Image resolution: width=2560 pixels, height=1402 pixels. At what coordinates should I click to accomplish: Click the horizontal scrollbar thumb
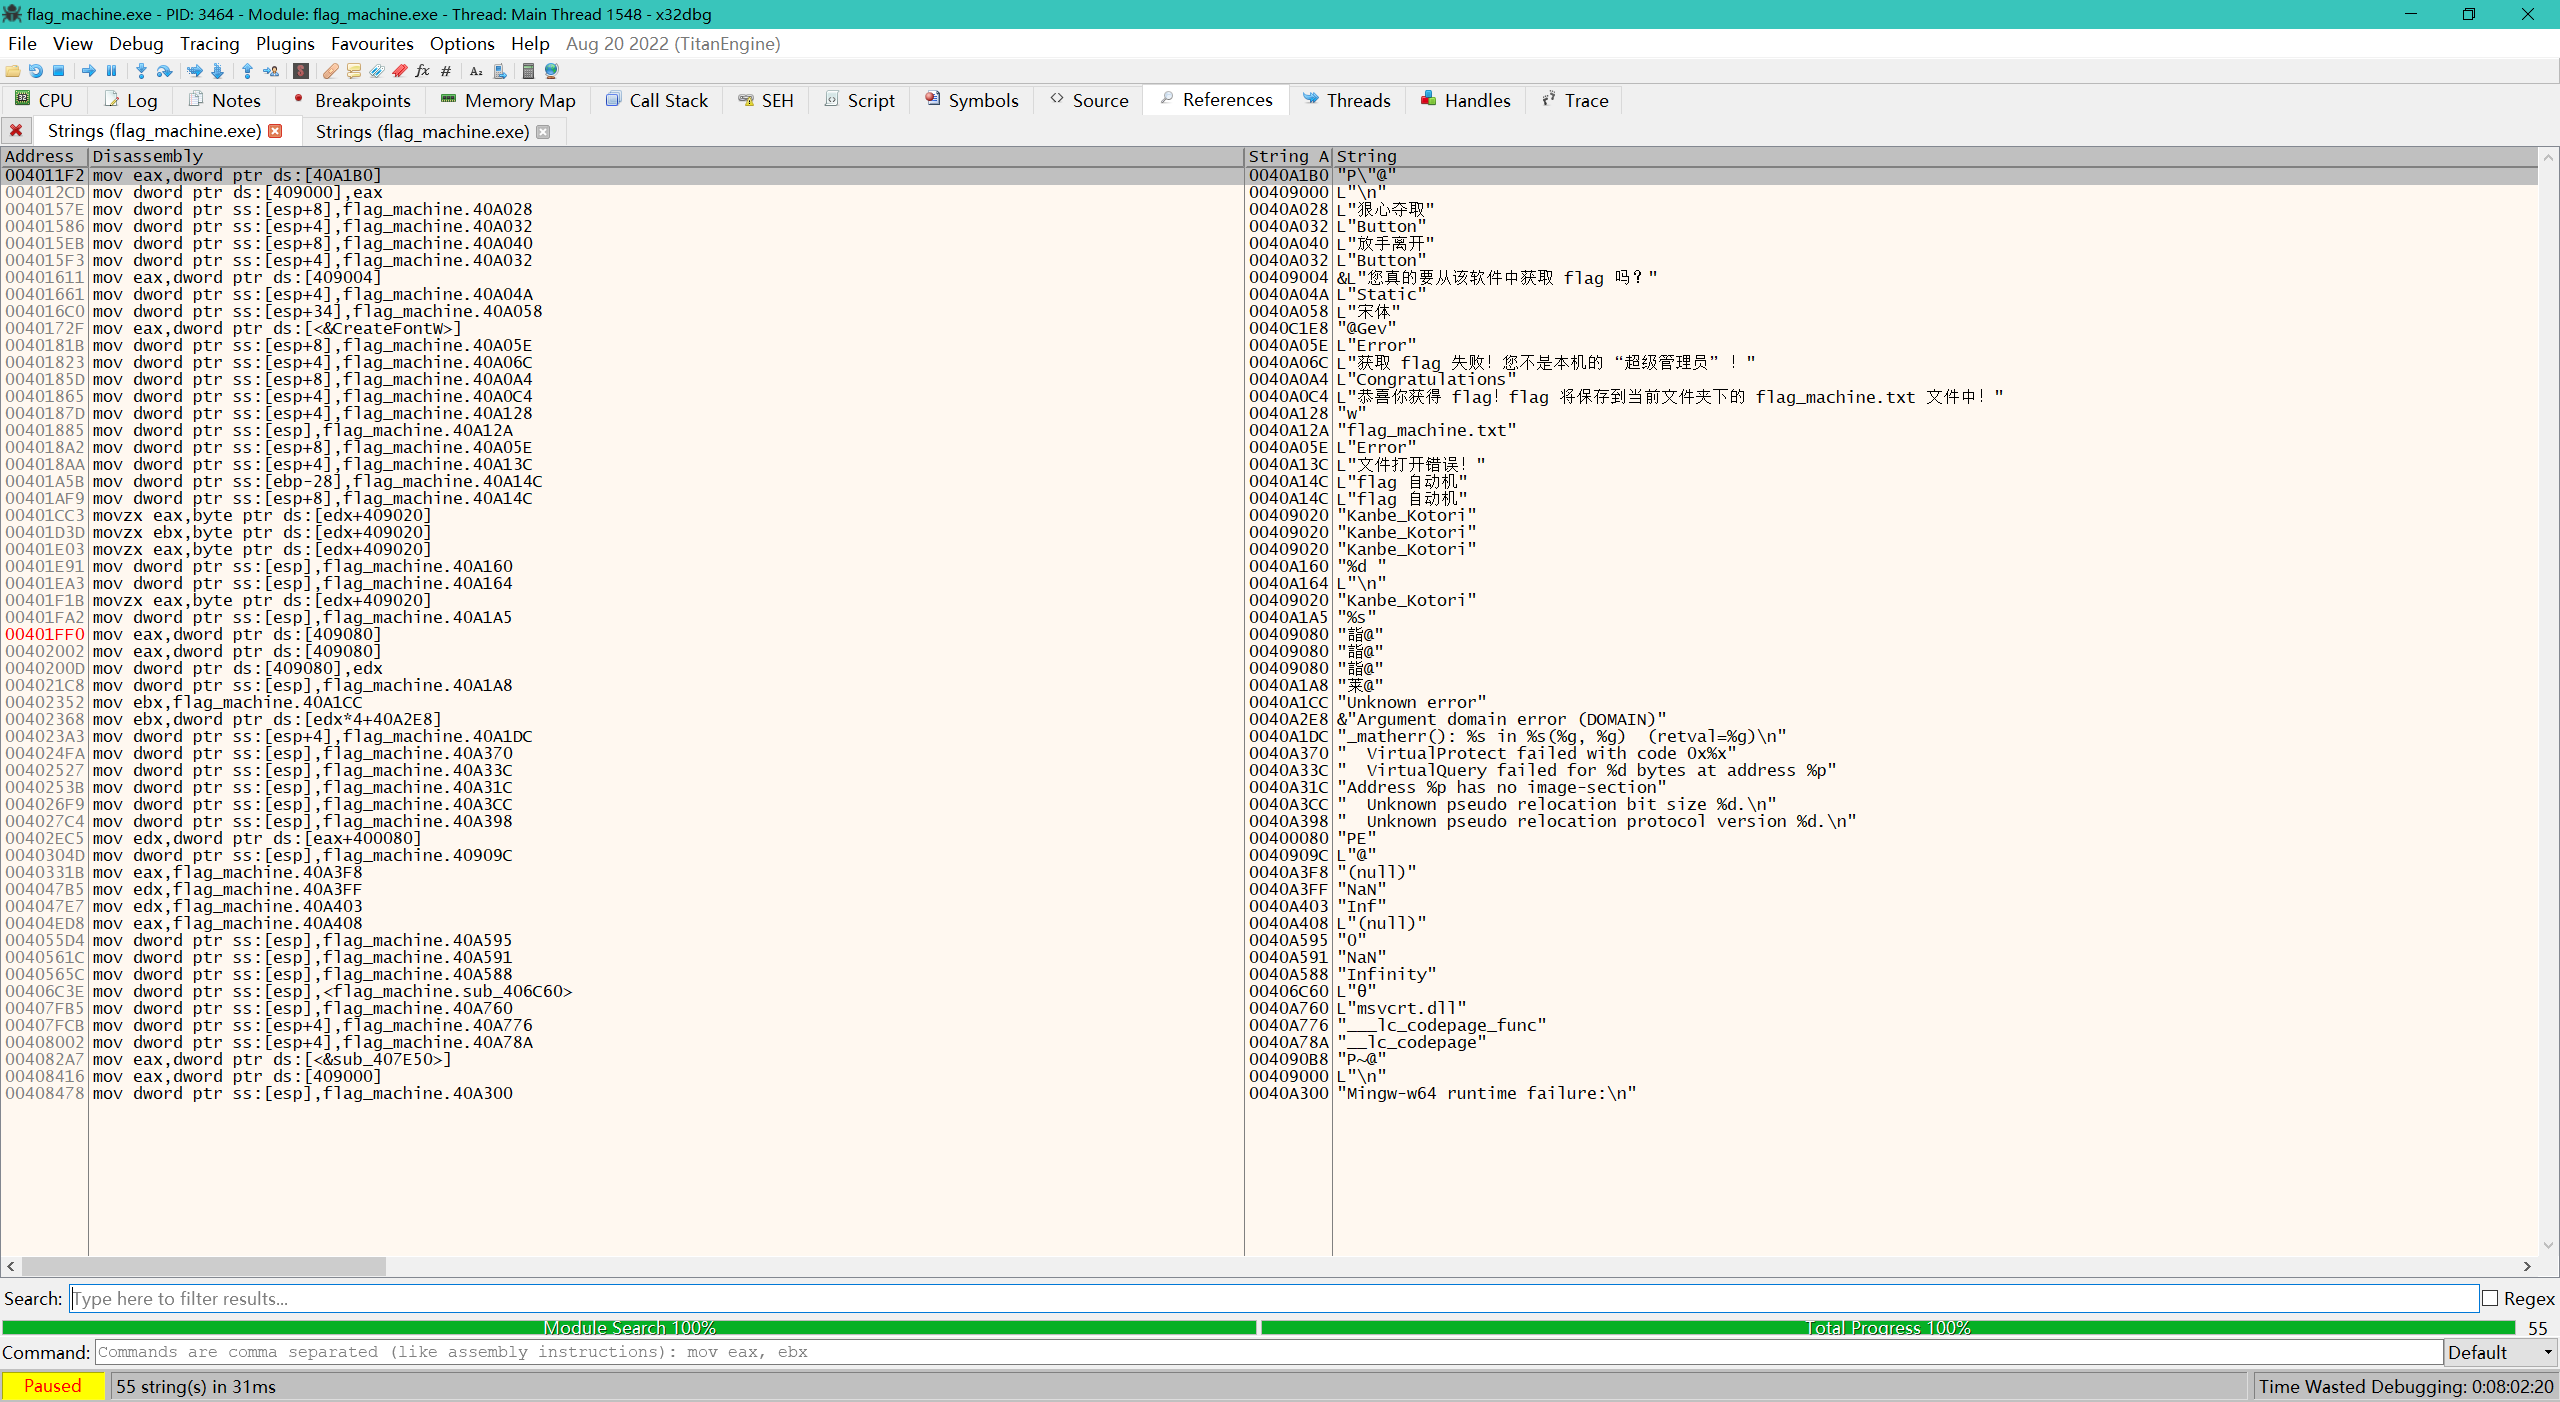(203, 1267)
